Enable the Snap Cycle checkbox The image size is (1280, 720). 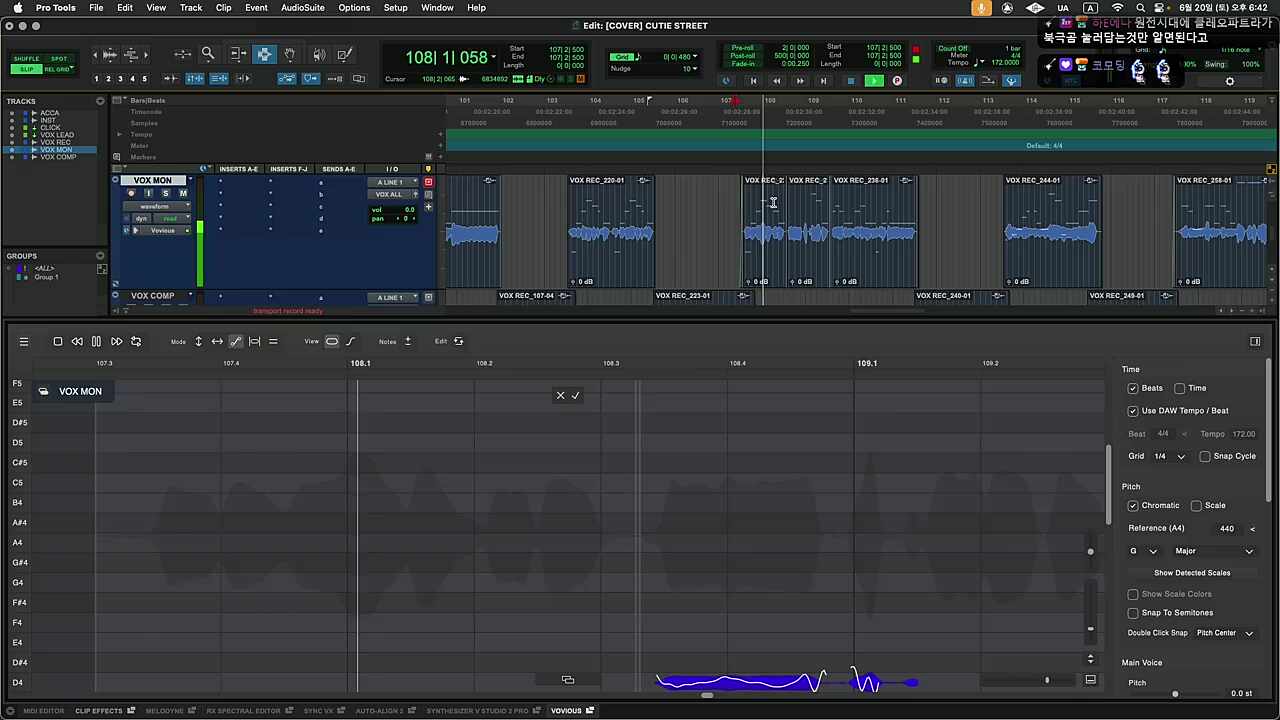[x=1205, y=456]
